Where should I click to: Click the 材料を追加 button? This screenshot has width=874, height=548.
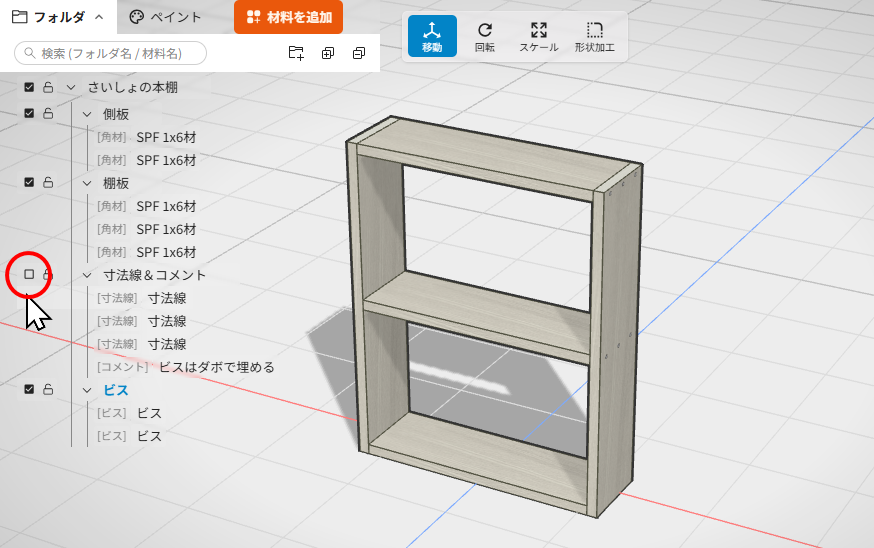288,17
